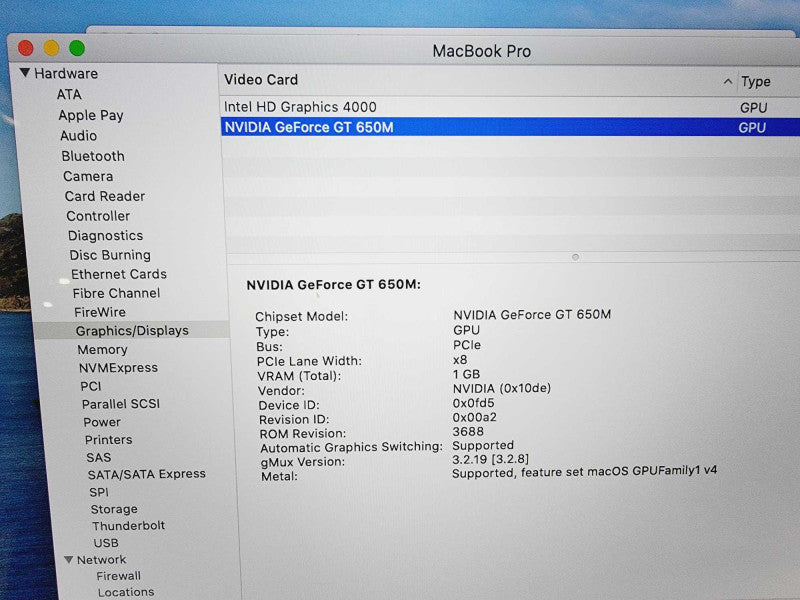Image resolution: width=800 pixels, height=600 pixels.
Task: Open Power information
Action: 102,422
